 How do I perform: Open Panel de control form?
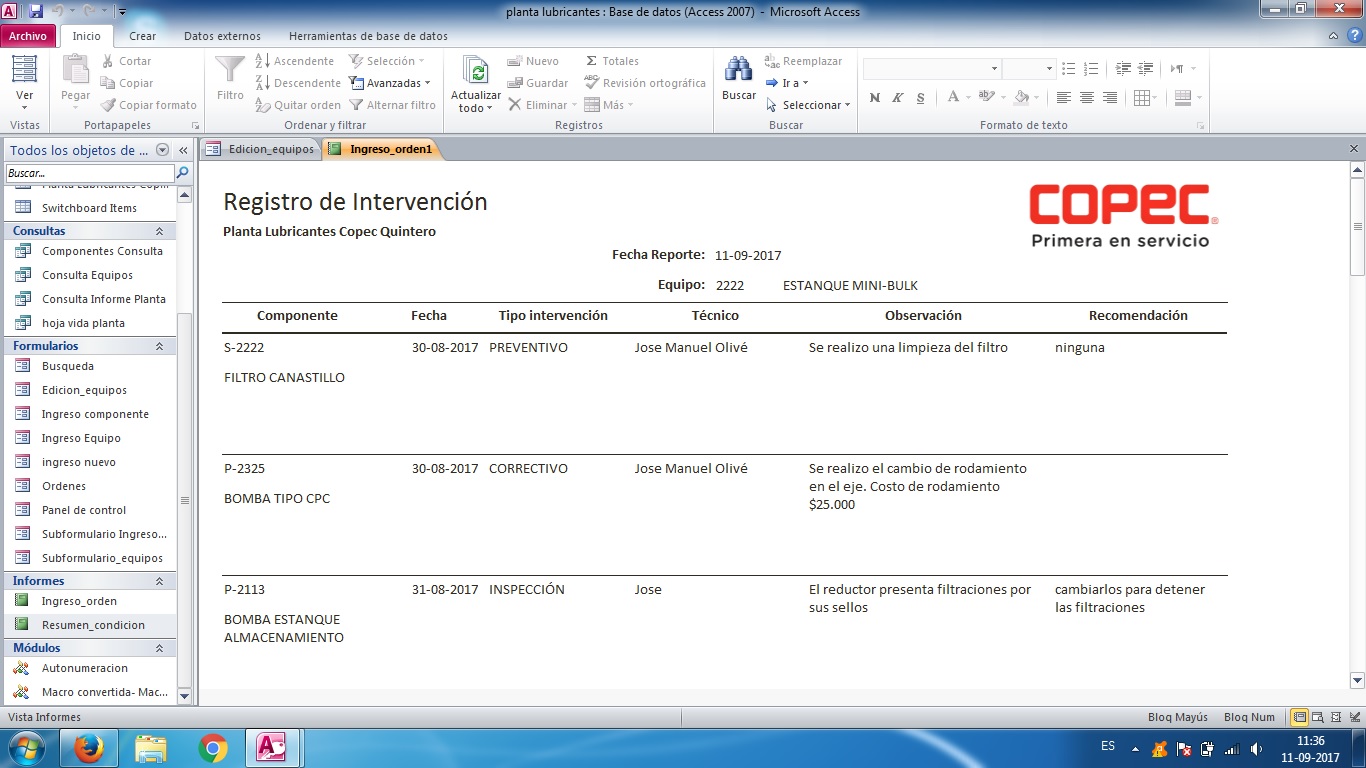(89, 510)
